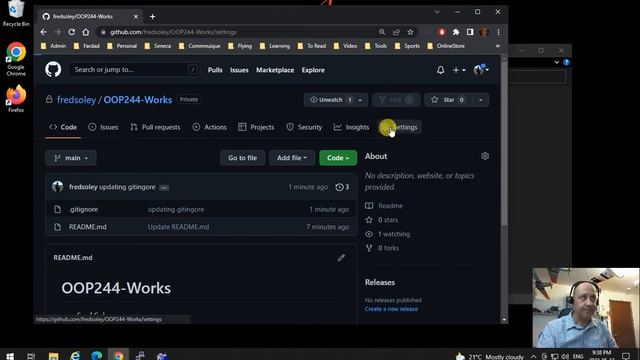Reload the page in Chrome
Screen dimensions: 640x360
point(71,32)
